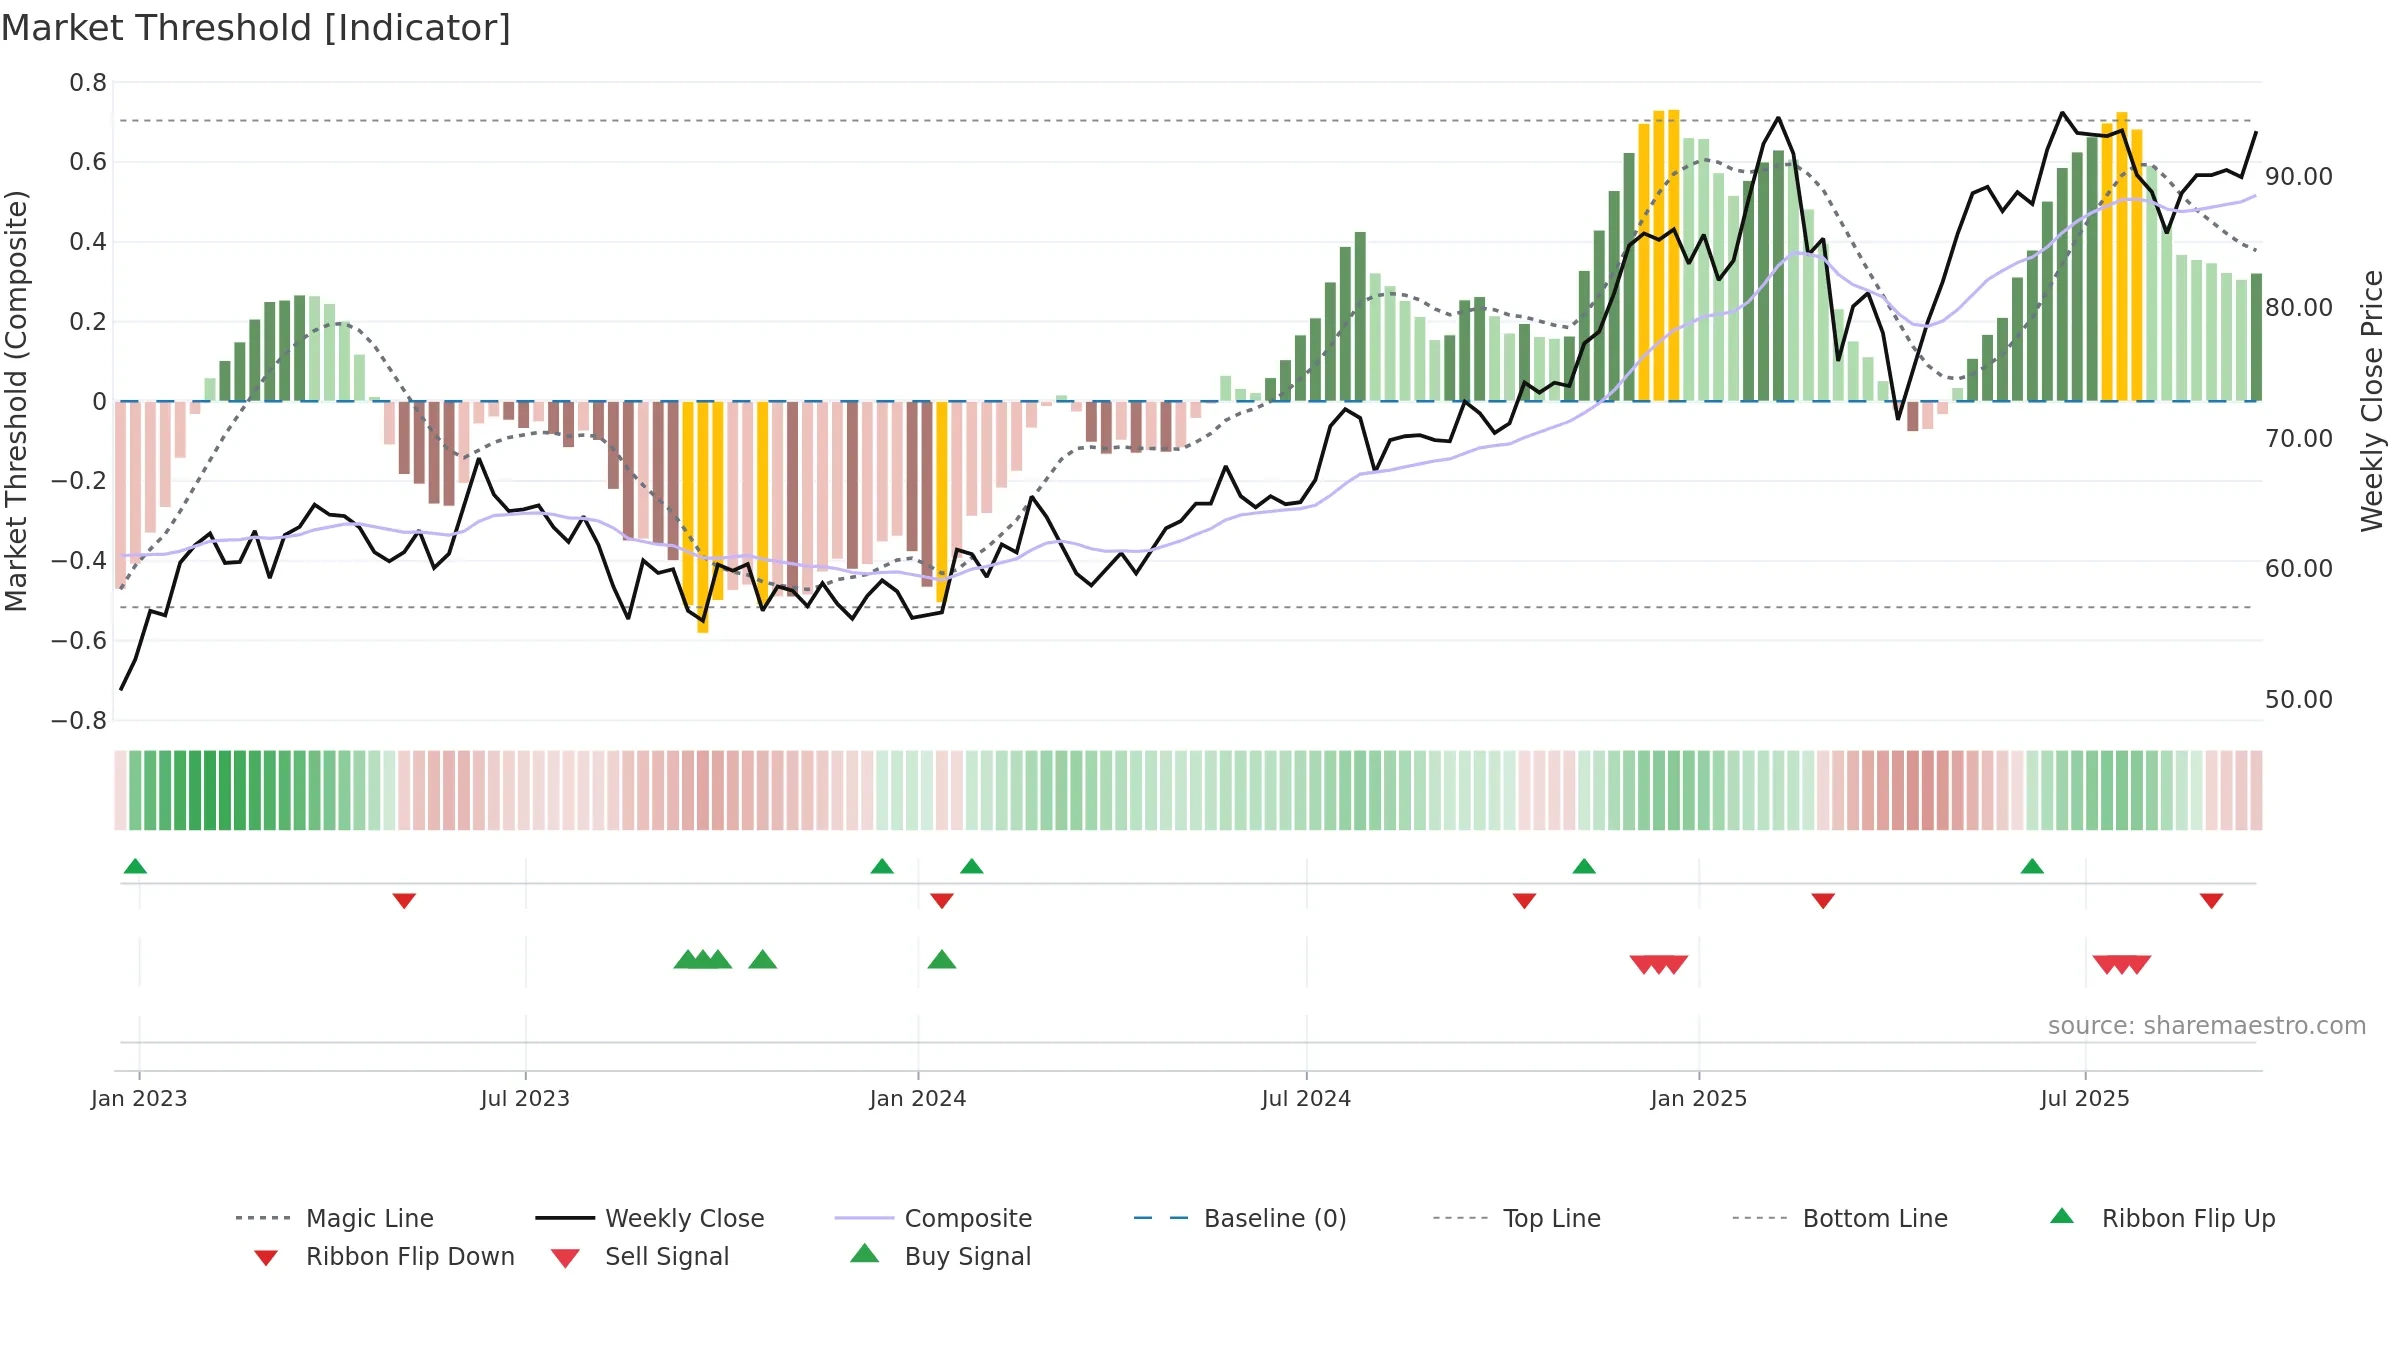Image resolution: width=2400 pixels, height=1350 pixels.
Task: Click the red Sell Signal legend triangle
Action: coord(565,1258)
